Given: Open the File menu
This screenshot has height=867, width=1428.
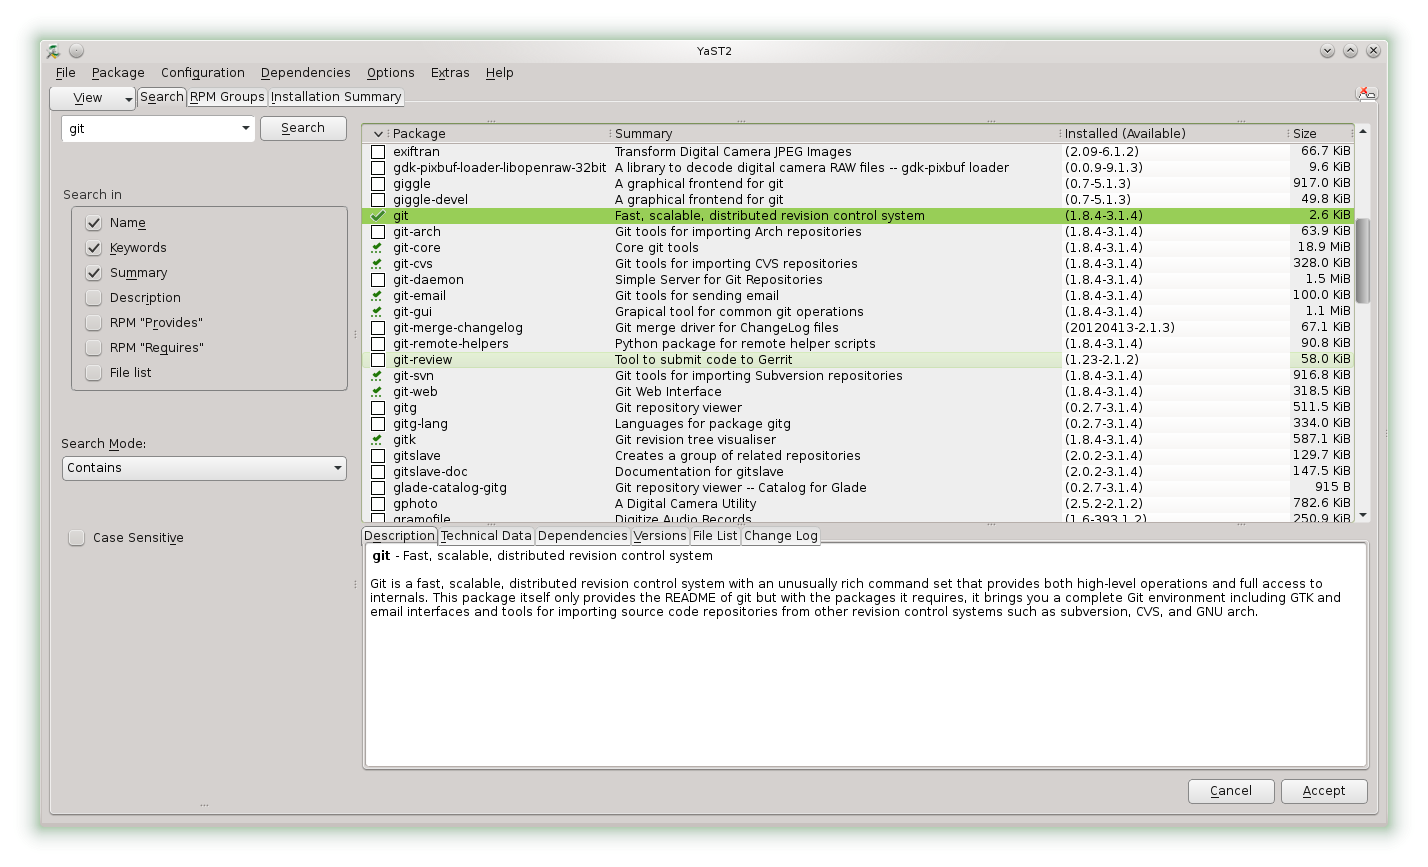Looking at the screenshot, I should pos(66,73).
